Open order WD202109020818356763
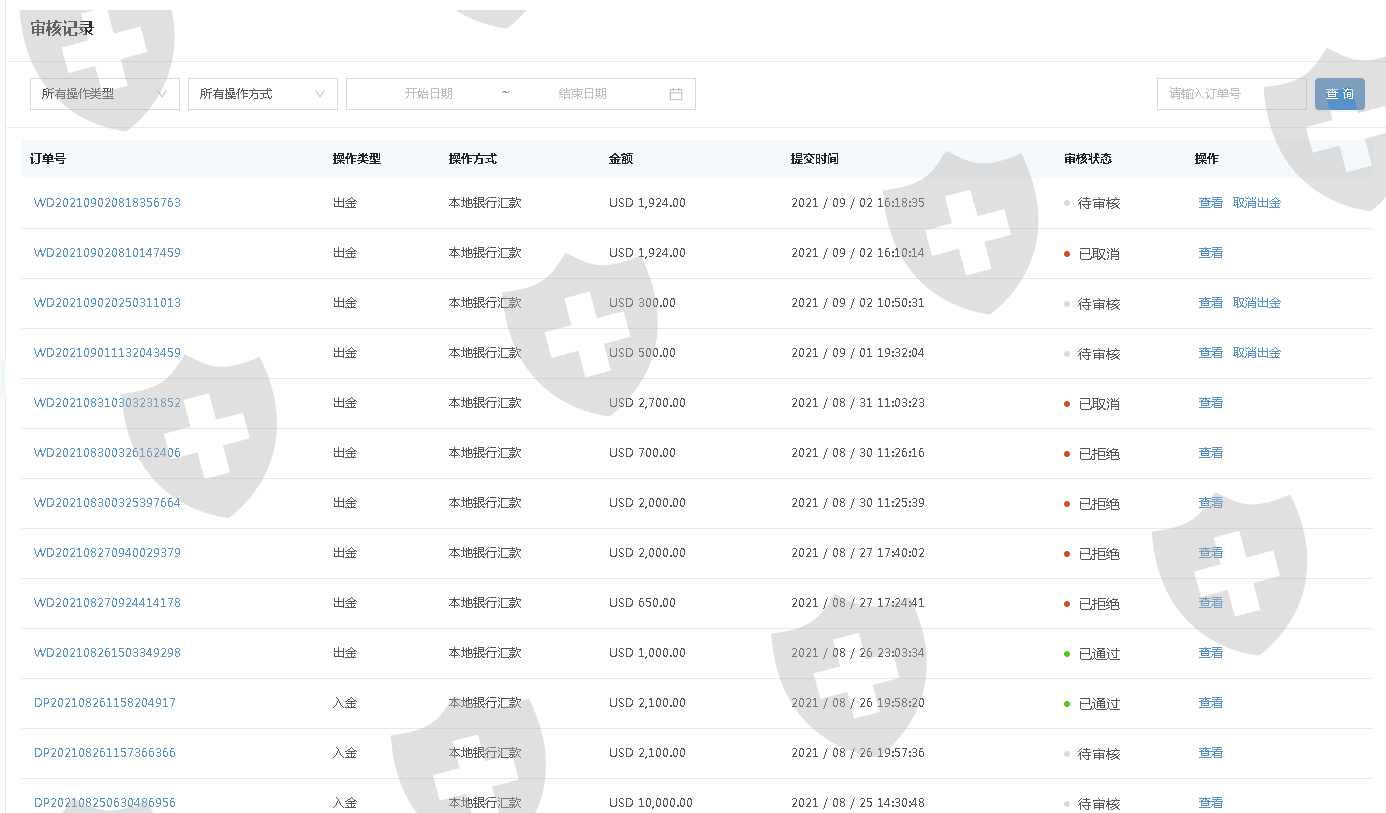This screenshot has height=813, width=1386. coord(107,203)
